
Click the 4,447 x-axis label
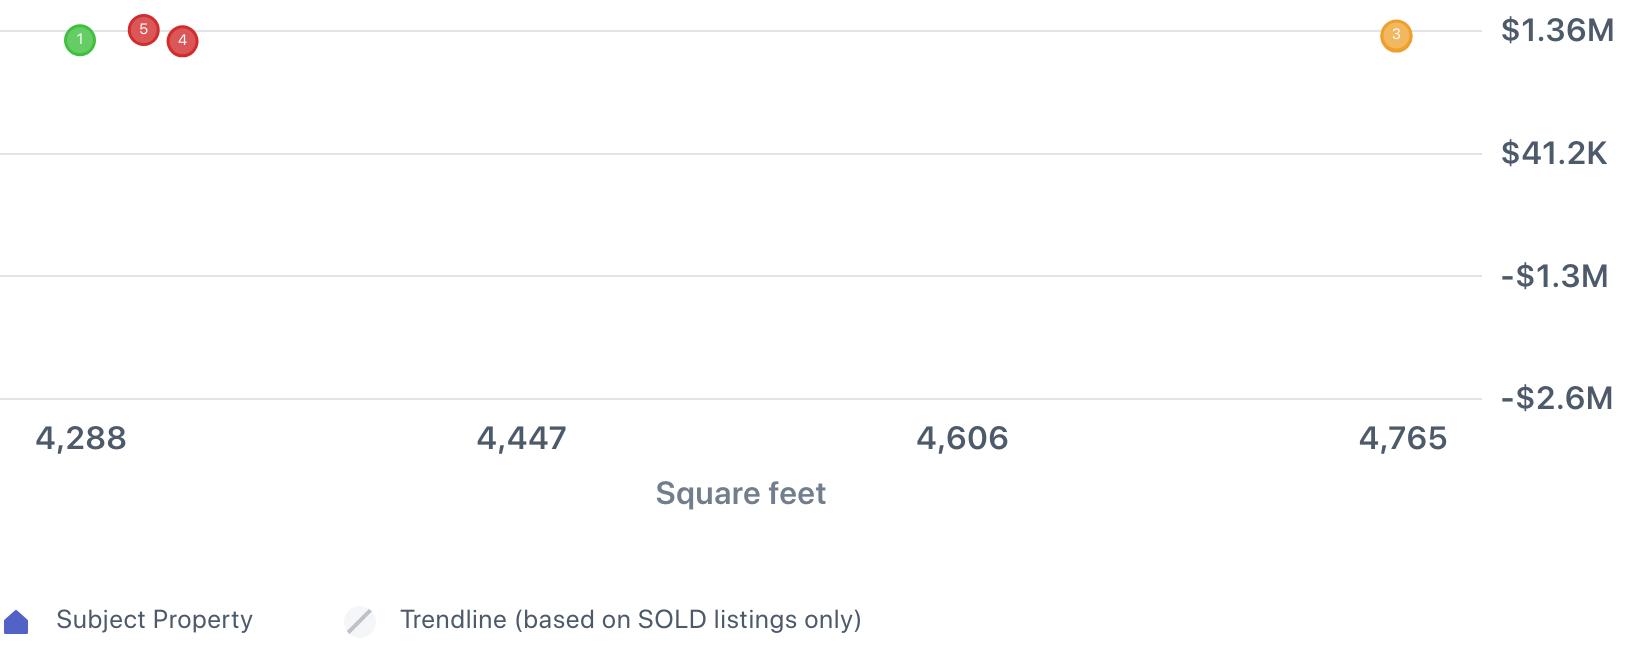click(521, 438)
